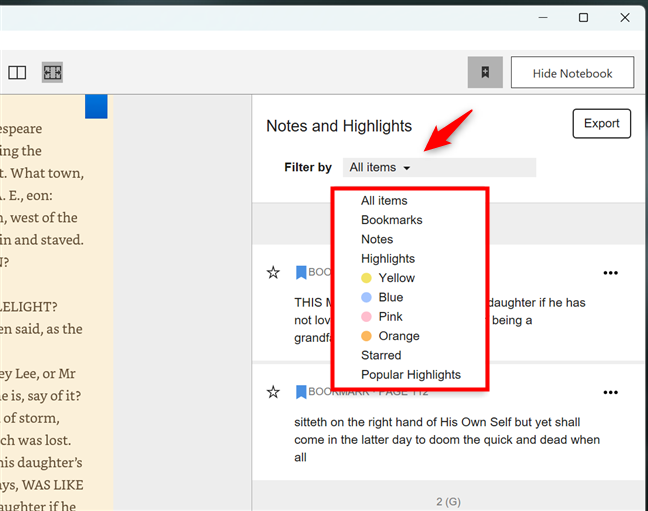648x511 pixels.
Task: Pick 'Notes' in the filter menu
Action: [377, 239]
